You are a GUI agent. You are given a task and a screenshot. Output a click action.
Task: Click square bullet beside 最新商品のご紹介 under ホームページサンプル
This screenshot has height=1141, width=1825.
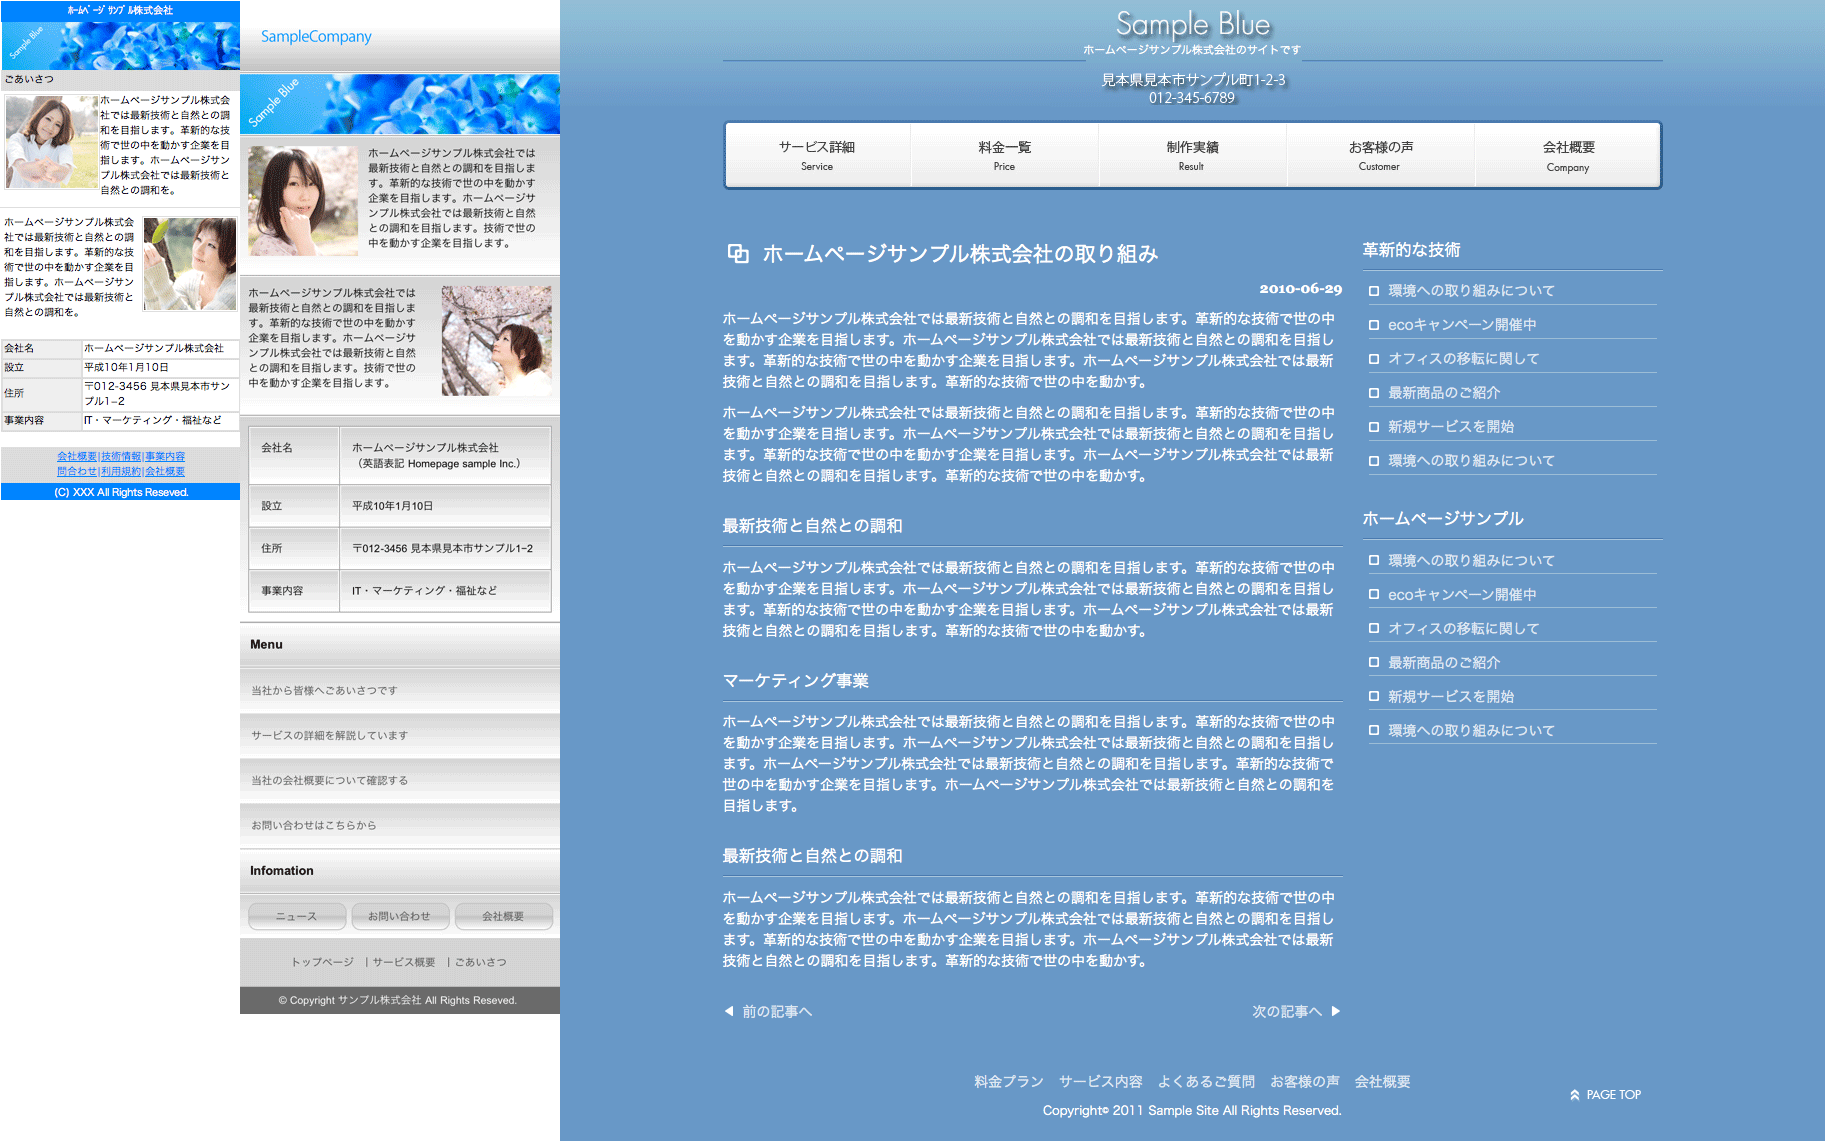[x=1374, y=663]
